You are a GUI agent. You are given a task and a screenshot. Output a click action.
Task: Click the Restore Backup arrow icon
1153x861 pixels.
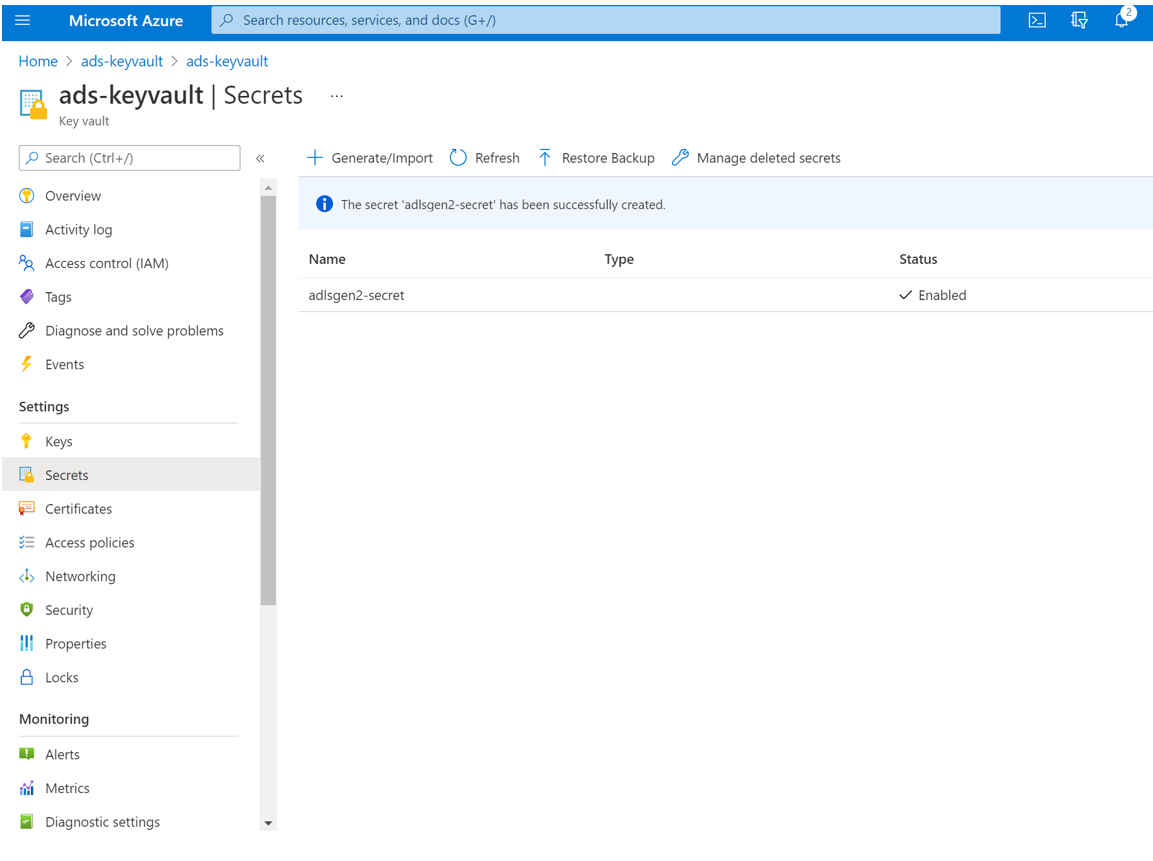click(x=545, y=157)
